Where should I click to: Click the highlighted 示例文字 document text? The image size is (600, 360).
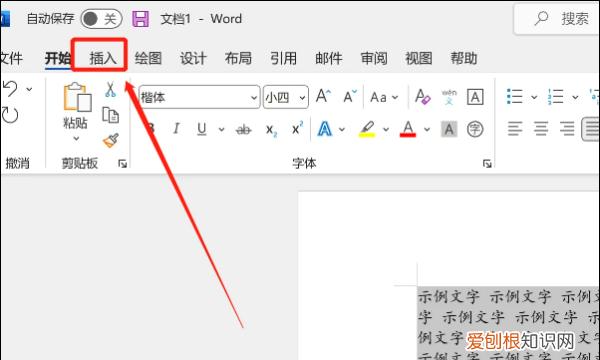509,323
